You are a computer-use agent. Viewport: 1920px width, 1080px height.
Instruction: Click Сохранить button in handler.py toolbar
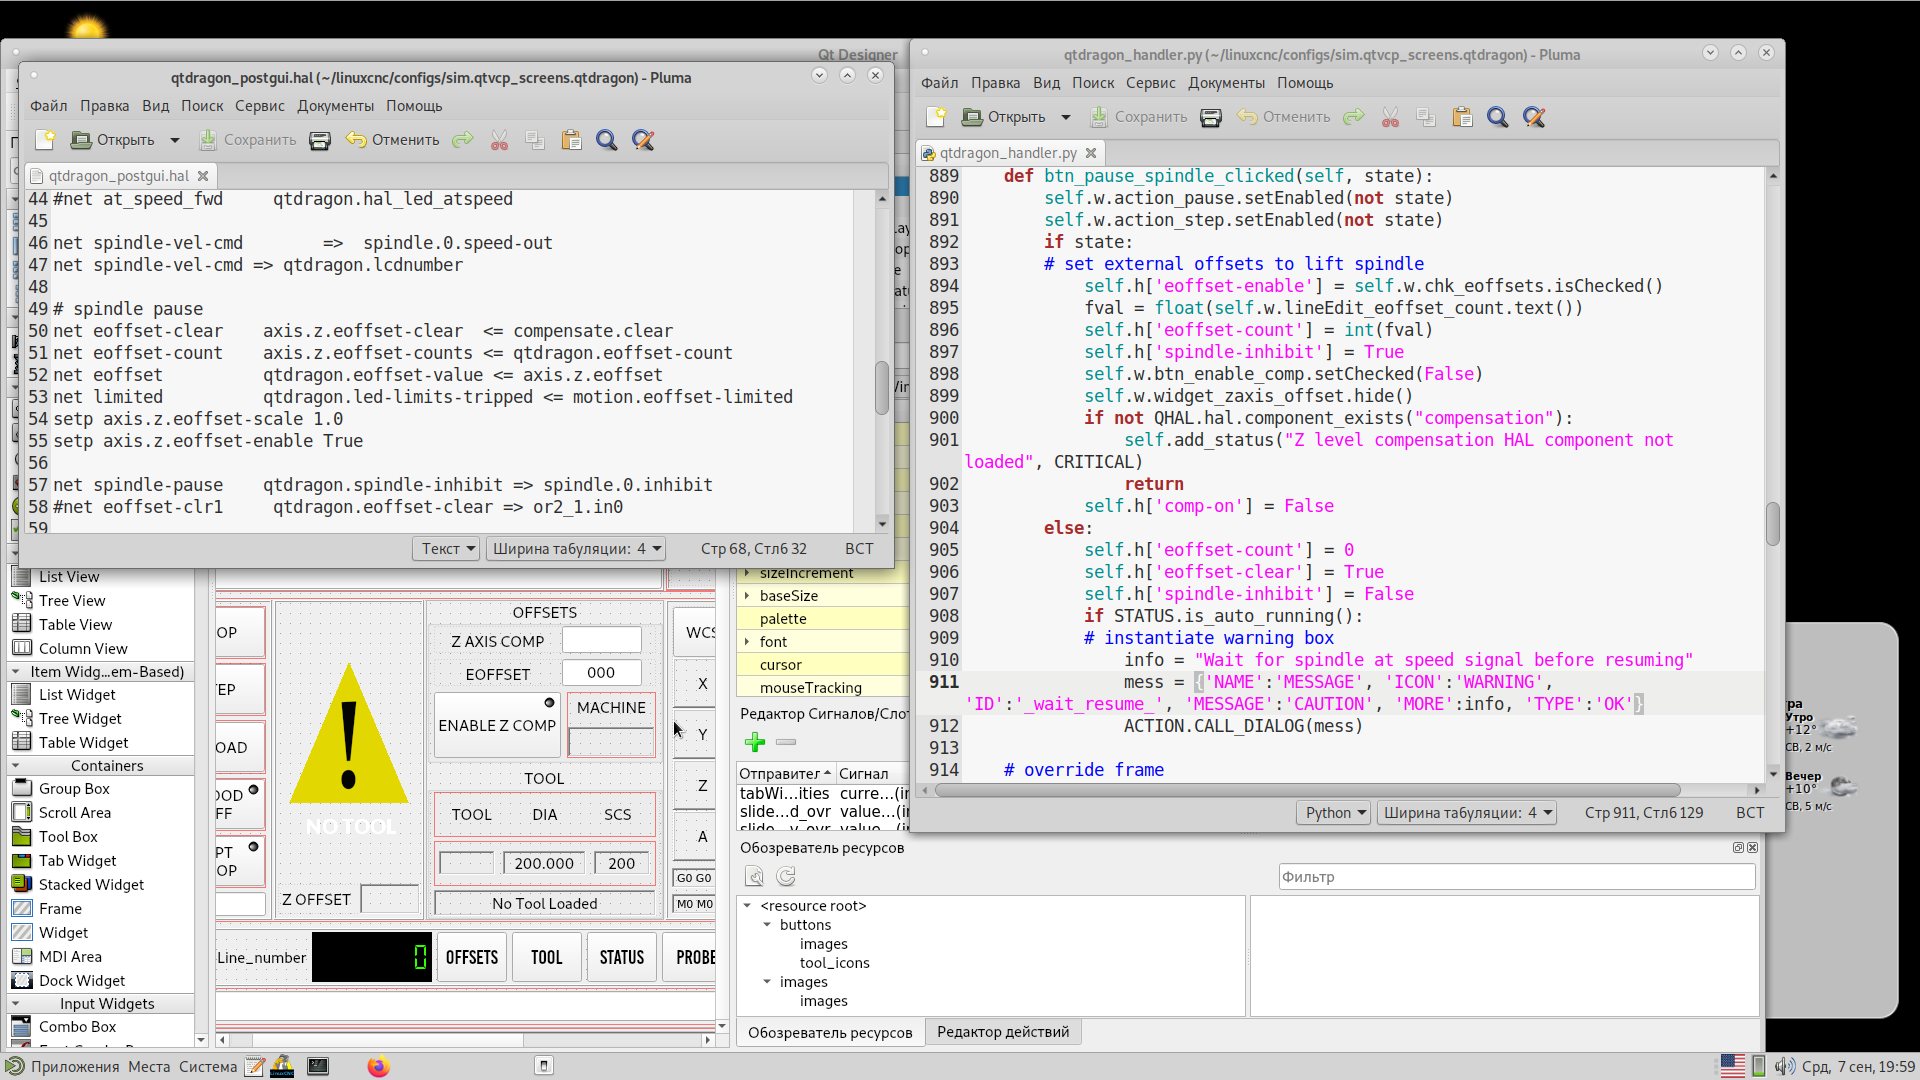point(1139,117)
